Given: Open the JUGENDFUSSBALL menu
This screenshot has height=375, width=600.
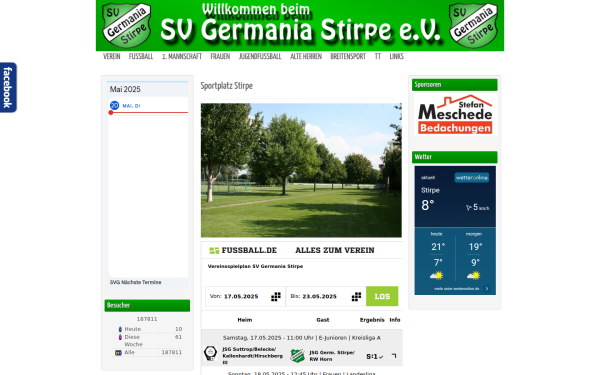Looking at the screenshot, I should pyautogui.click(x=260, y=57).
